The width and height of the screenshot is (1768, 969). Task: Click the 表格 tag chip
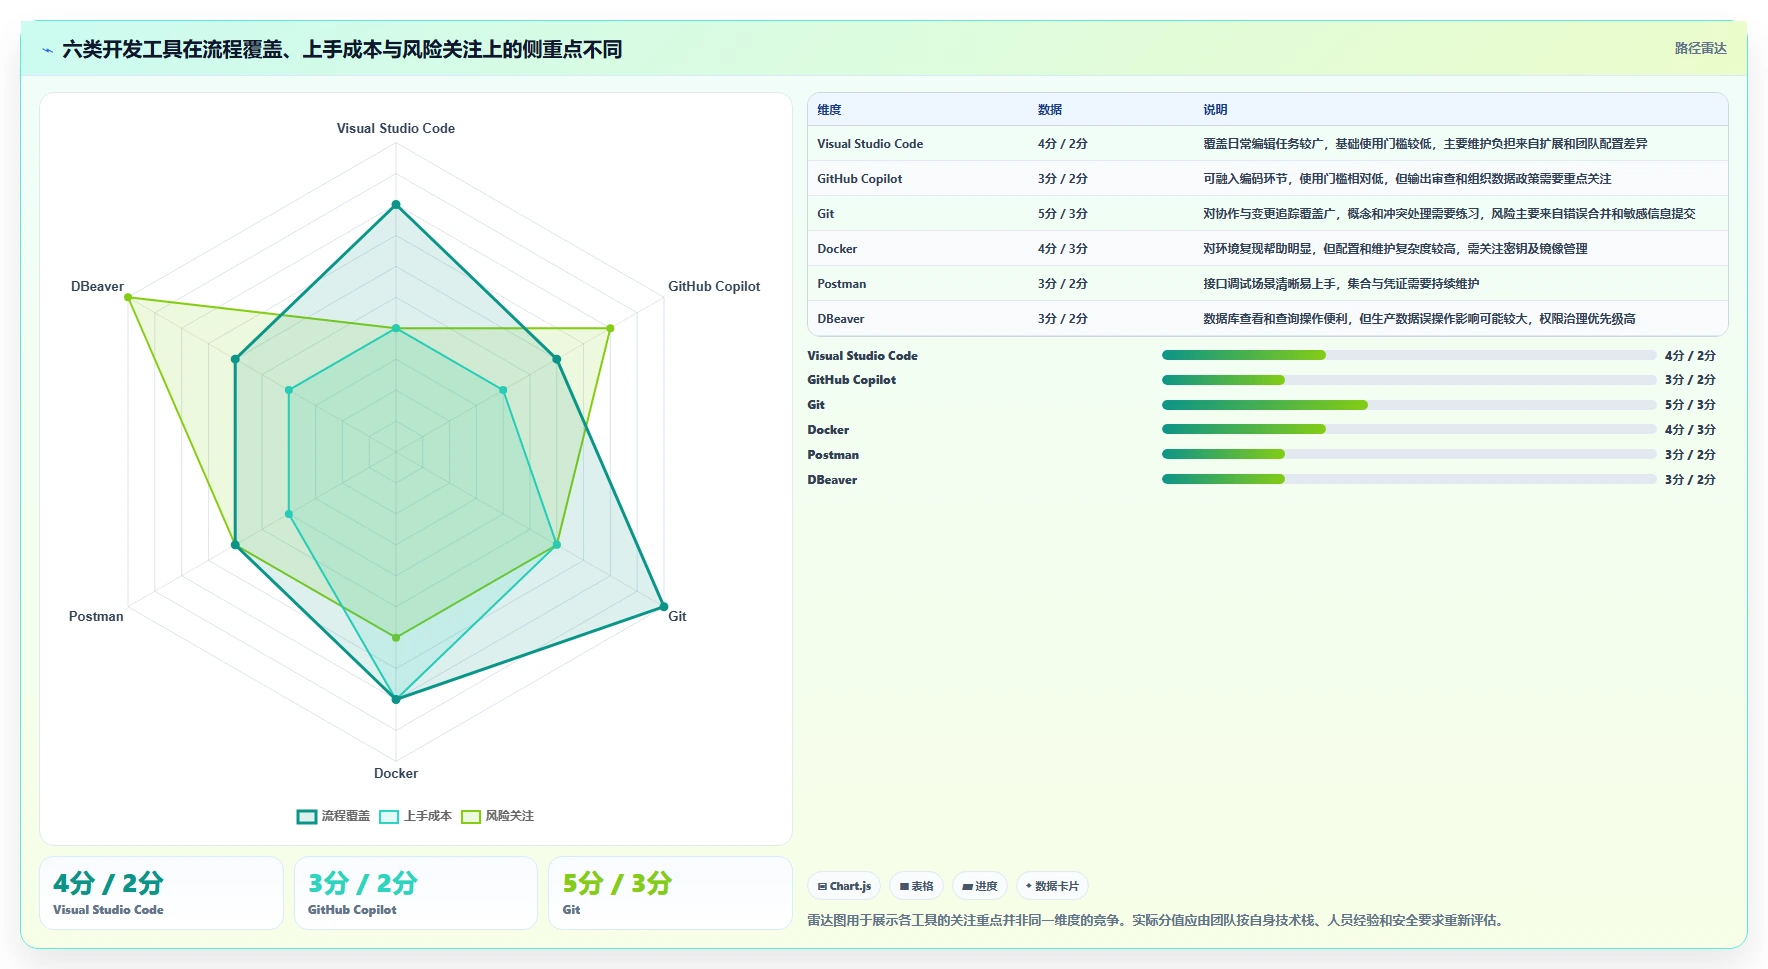[x=916, y=886]
